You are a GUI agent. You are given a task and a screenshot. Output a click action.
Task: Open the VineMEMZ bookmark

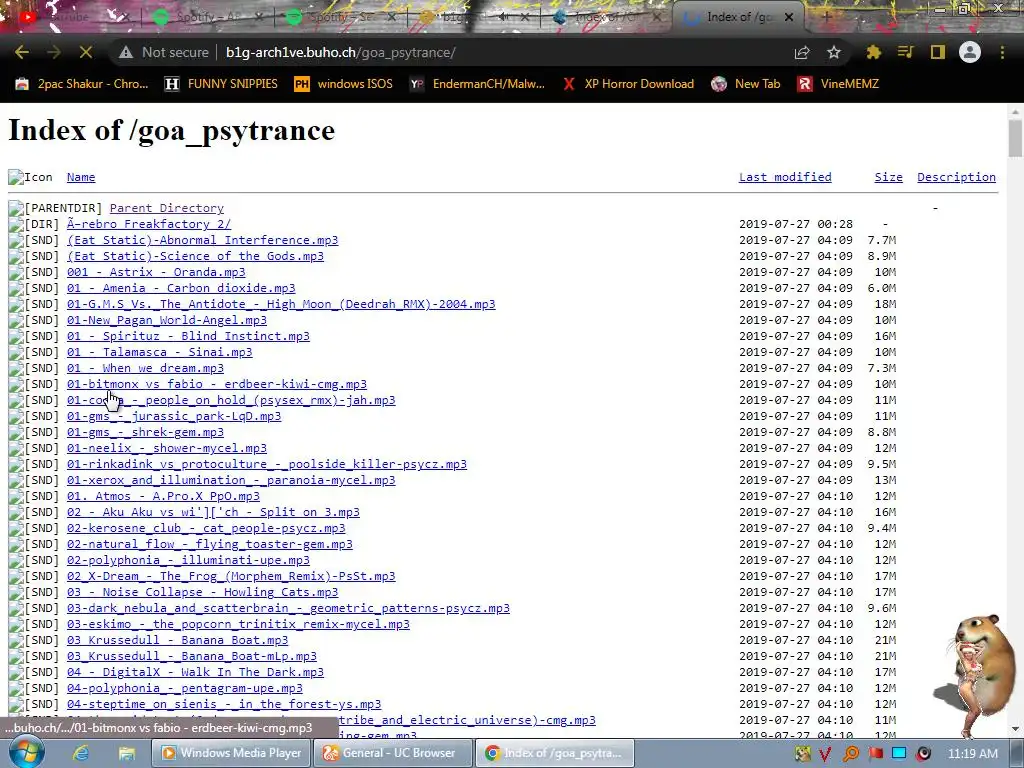click(838, 84)
